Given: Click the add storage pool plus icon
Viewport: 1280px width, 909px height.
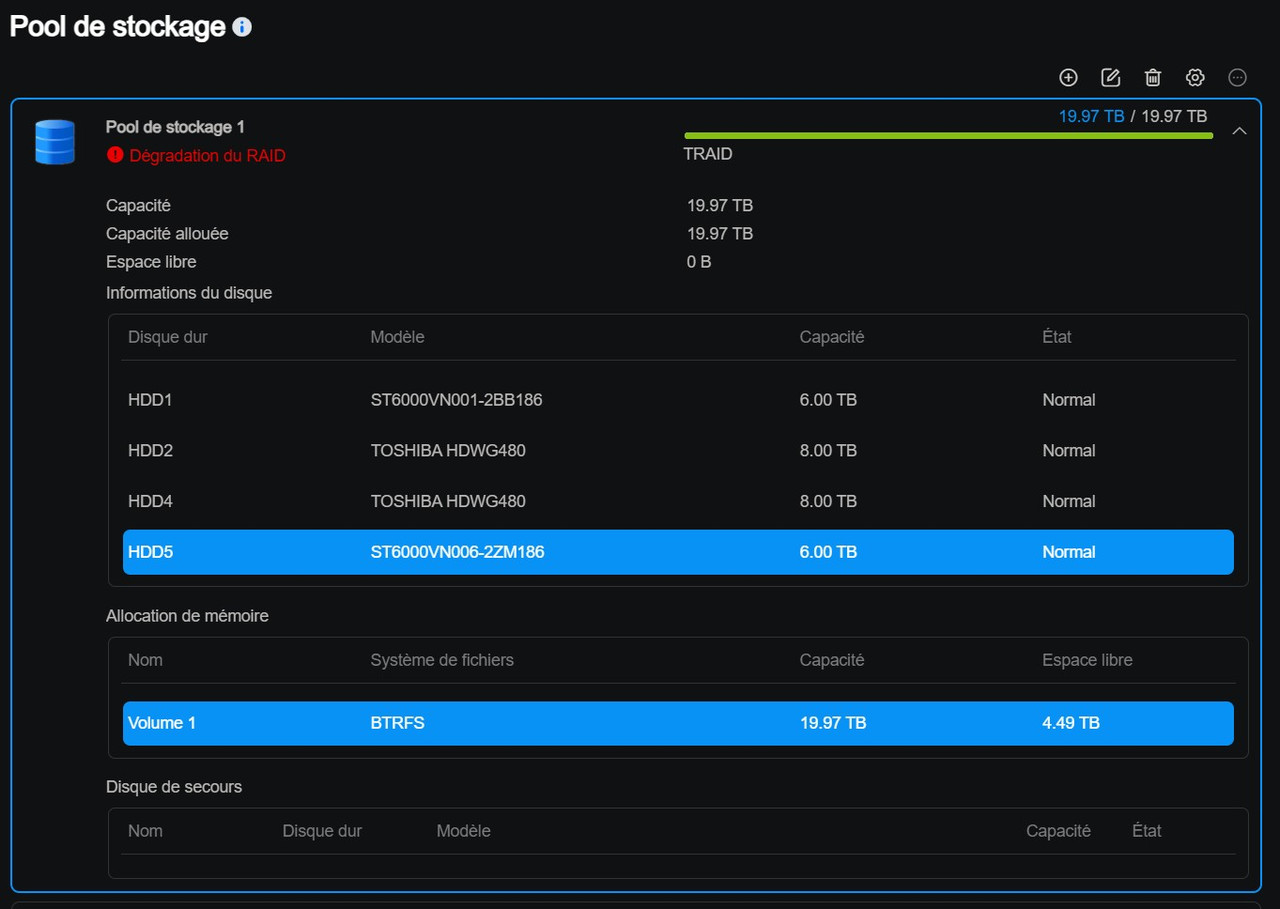Looking at the screenshot, I should [1068, 77].
